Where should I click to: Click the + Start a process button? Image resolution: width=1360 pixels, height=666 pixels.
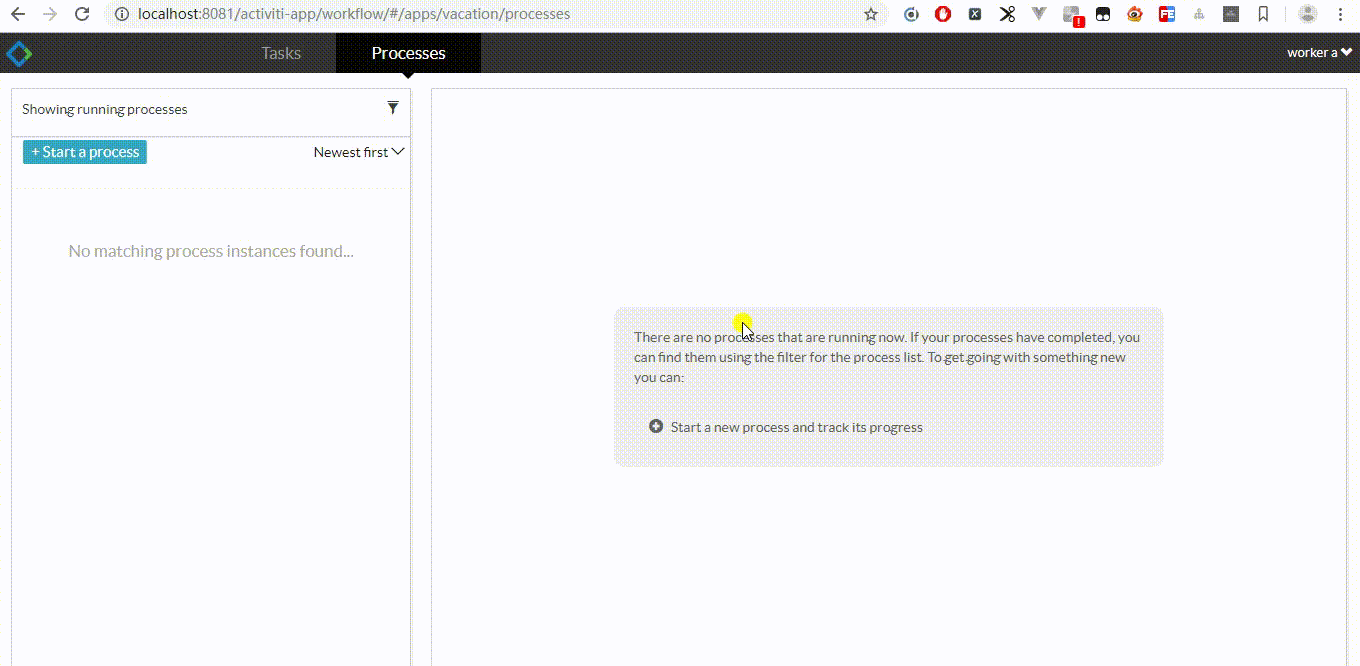[85, 152]
